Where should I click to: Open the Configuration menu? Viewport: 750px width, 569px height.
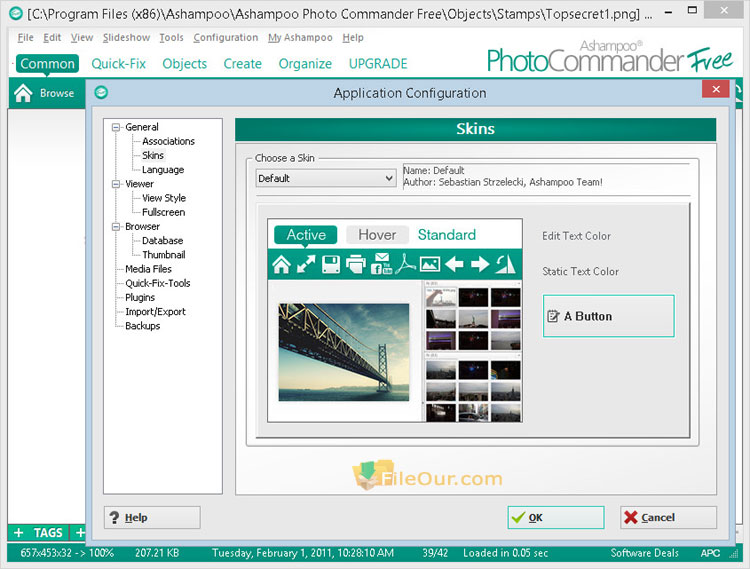click(x=225, y=38)
